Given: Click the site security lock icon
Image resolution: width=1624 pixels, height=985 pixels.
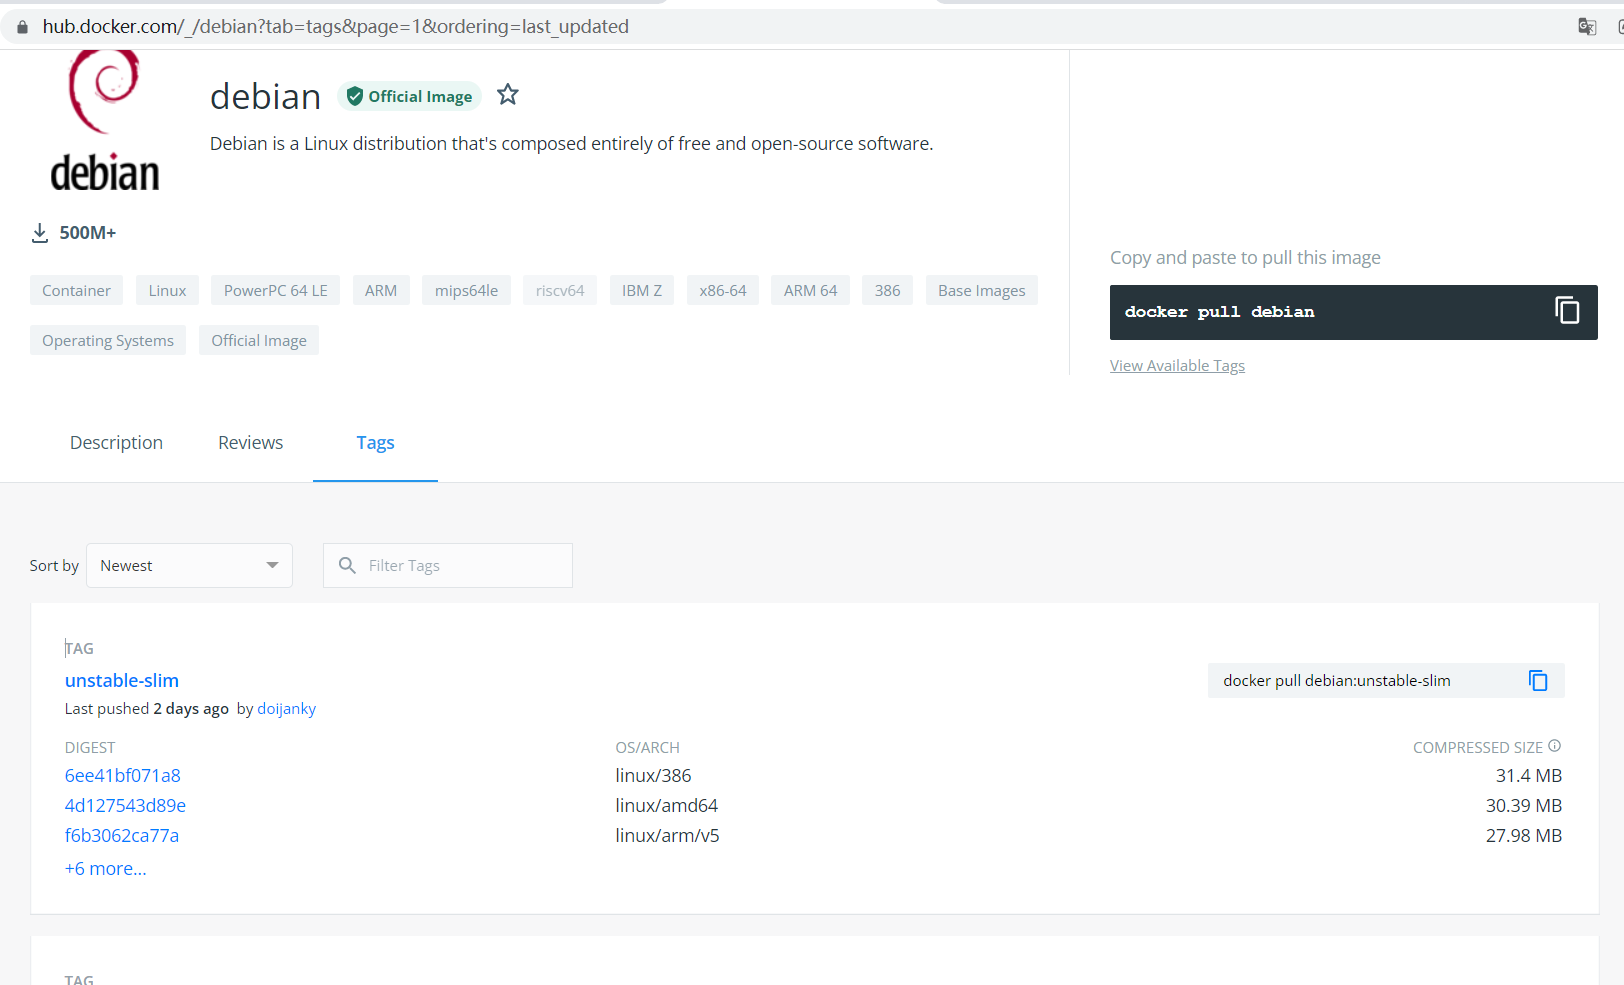Looking at the screenshot, I should click(22, 26).
